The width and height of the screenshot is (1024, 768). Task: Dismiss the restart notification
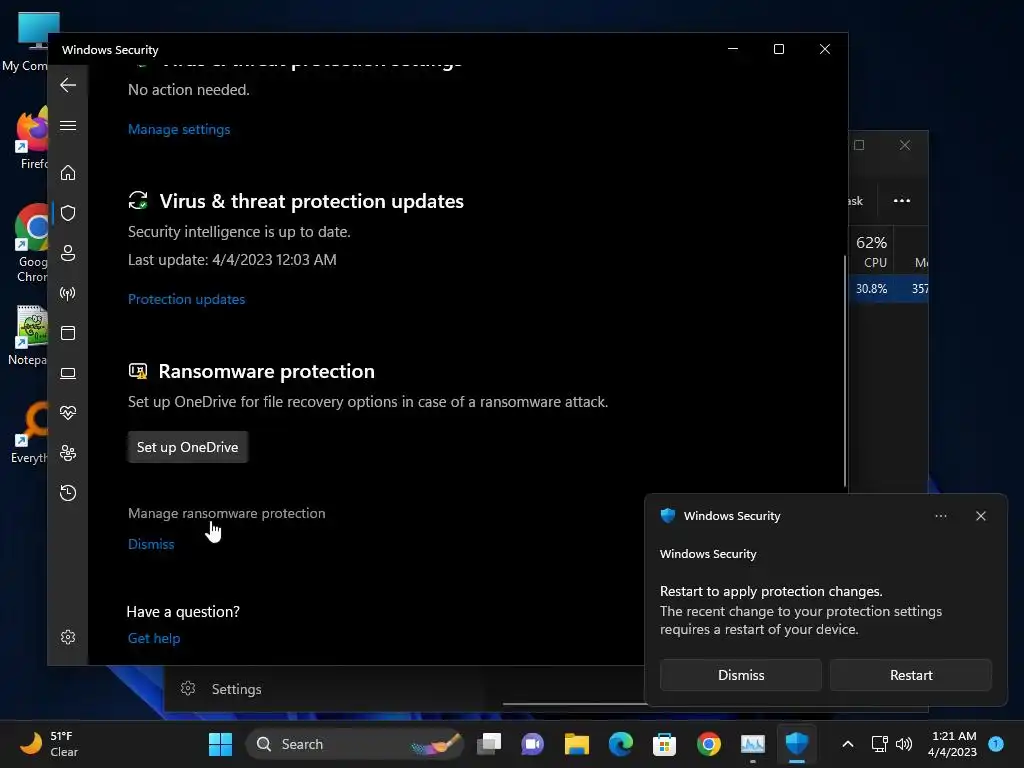pyautogui.click(x=741, y=675)
